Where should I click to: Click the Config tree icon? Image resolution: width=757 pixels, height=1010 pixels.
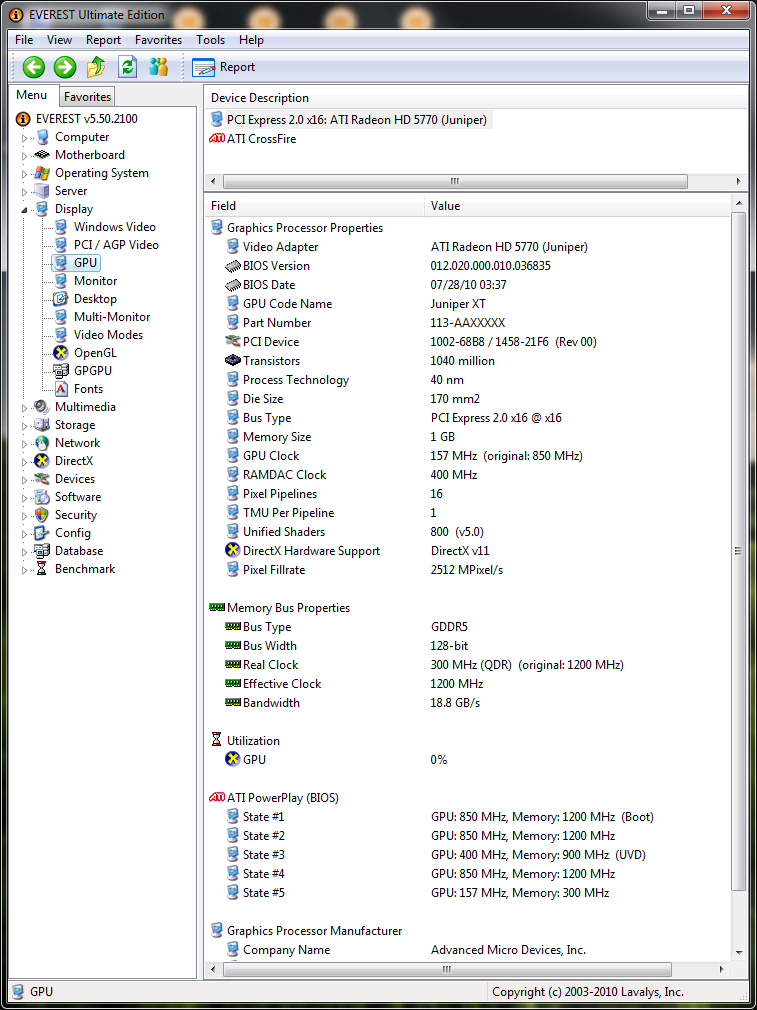[x=42, y=533]
